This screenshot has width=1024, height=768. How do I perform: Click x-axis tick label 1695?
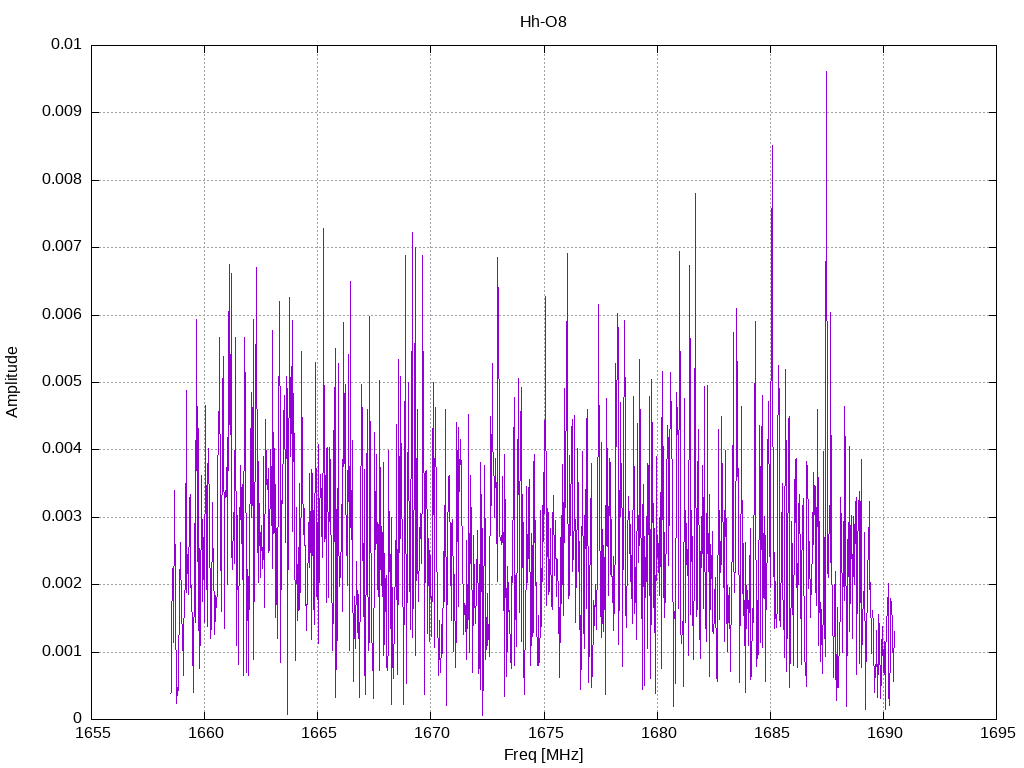997,733
